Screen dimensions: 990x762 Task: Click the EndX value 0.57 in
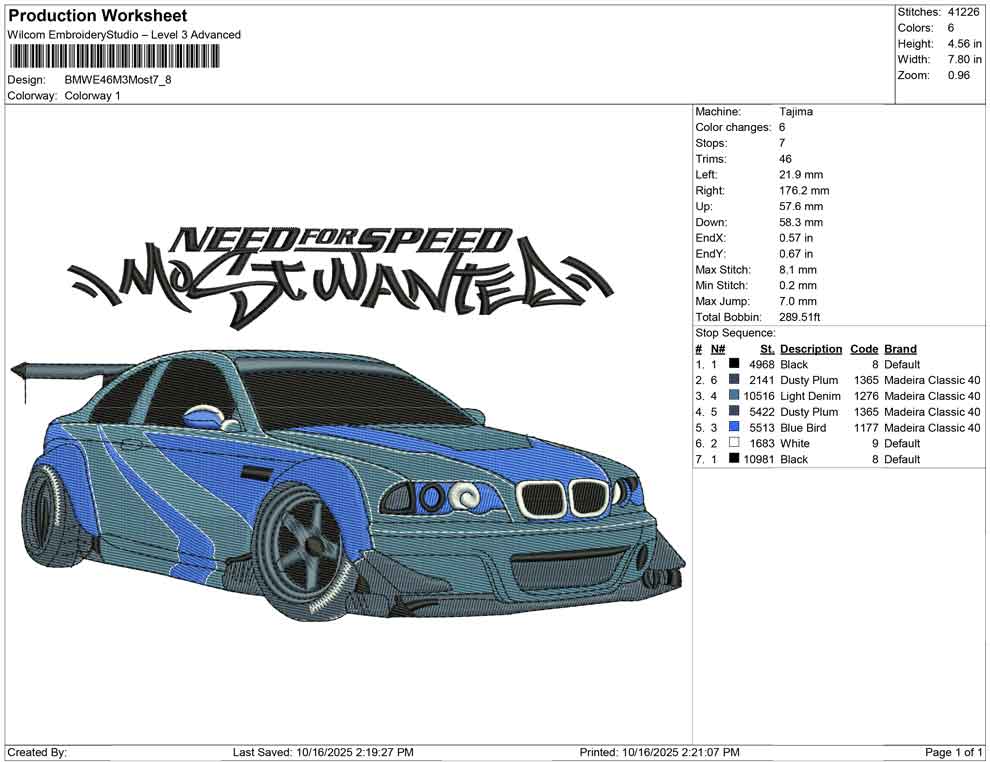(x=796, y=238)
